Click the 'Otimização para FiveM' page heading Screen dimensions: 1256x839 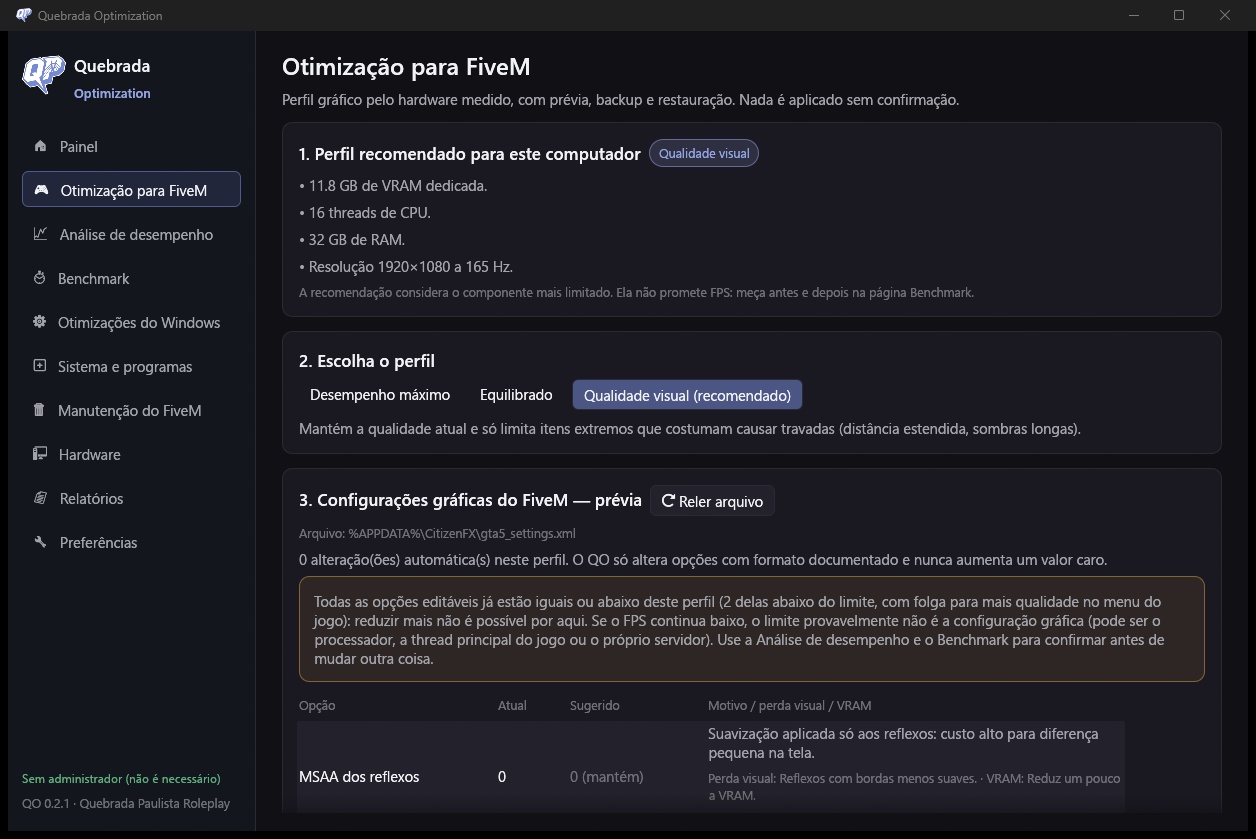tap(406, 68)
